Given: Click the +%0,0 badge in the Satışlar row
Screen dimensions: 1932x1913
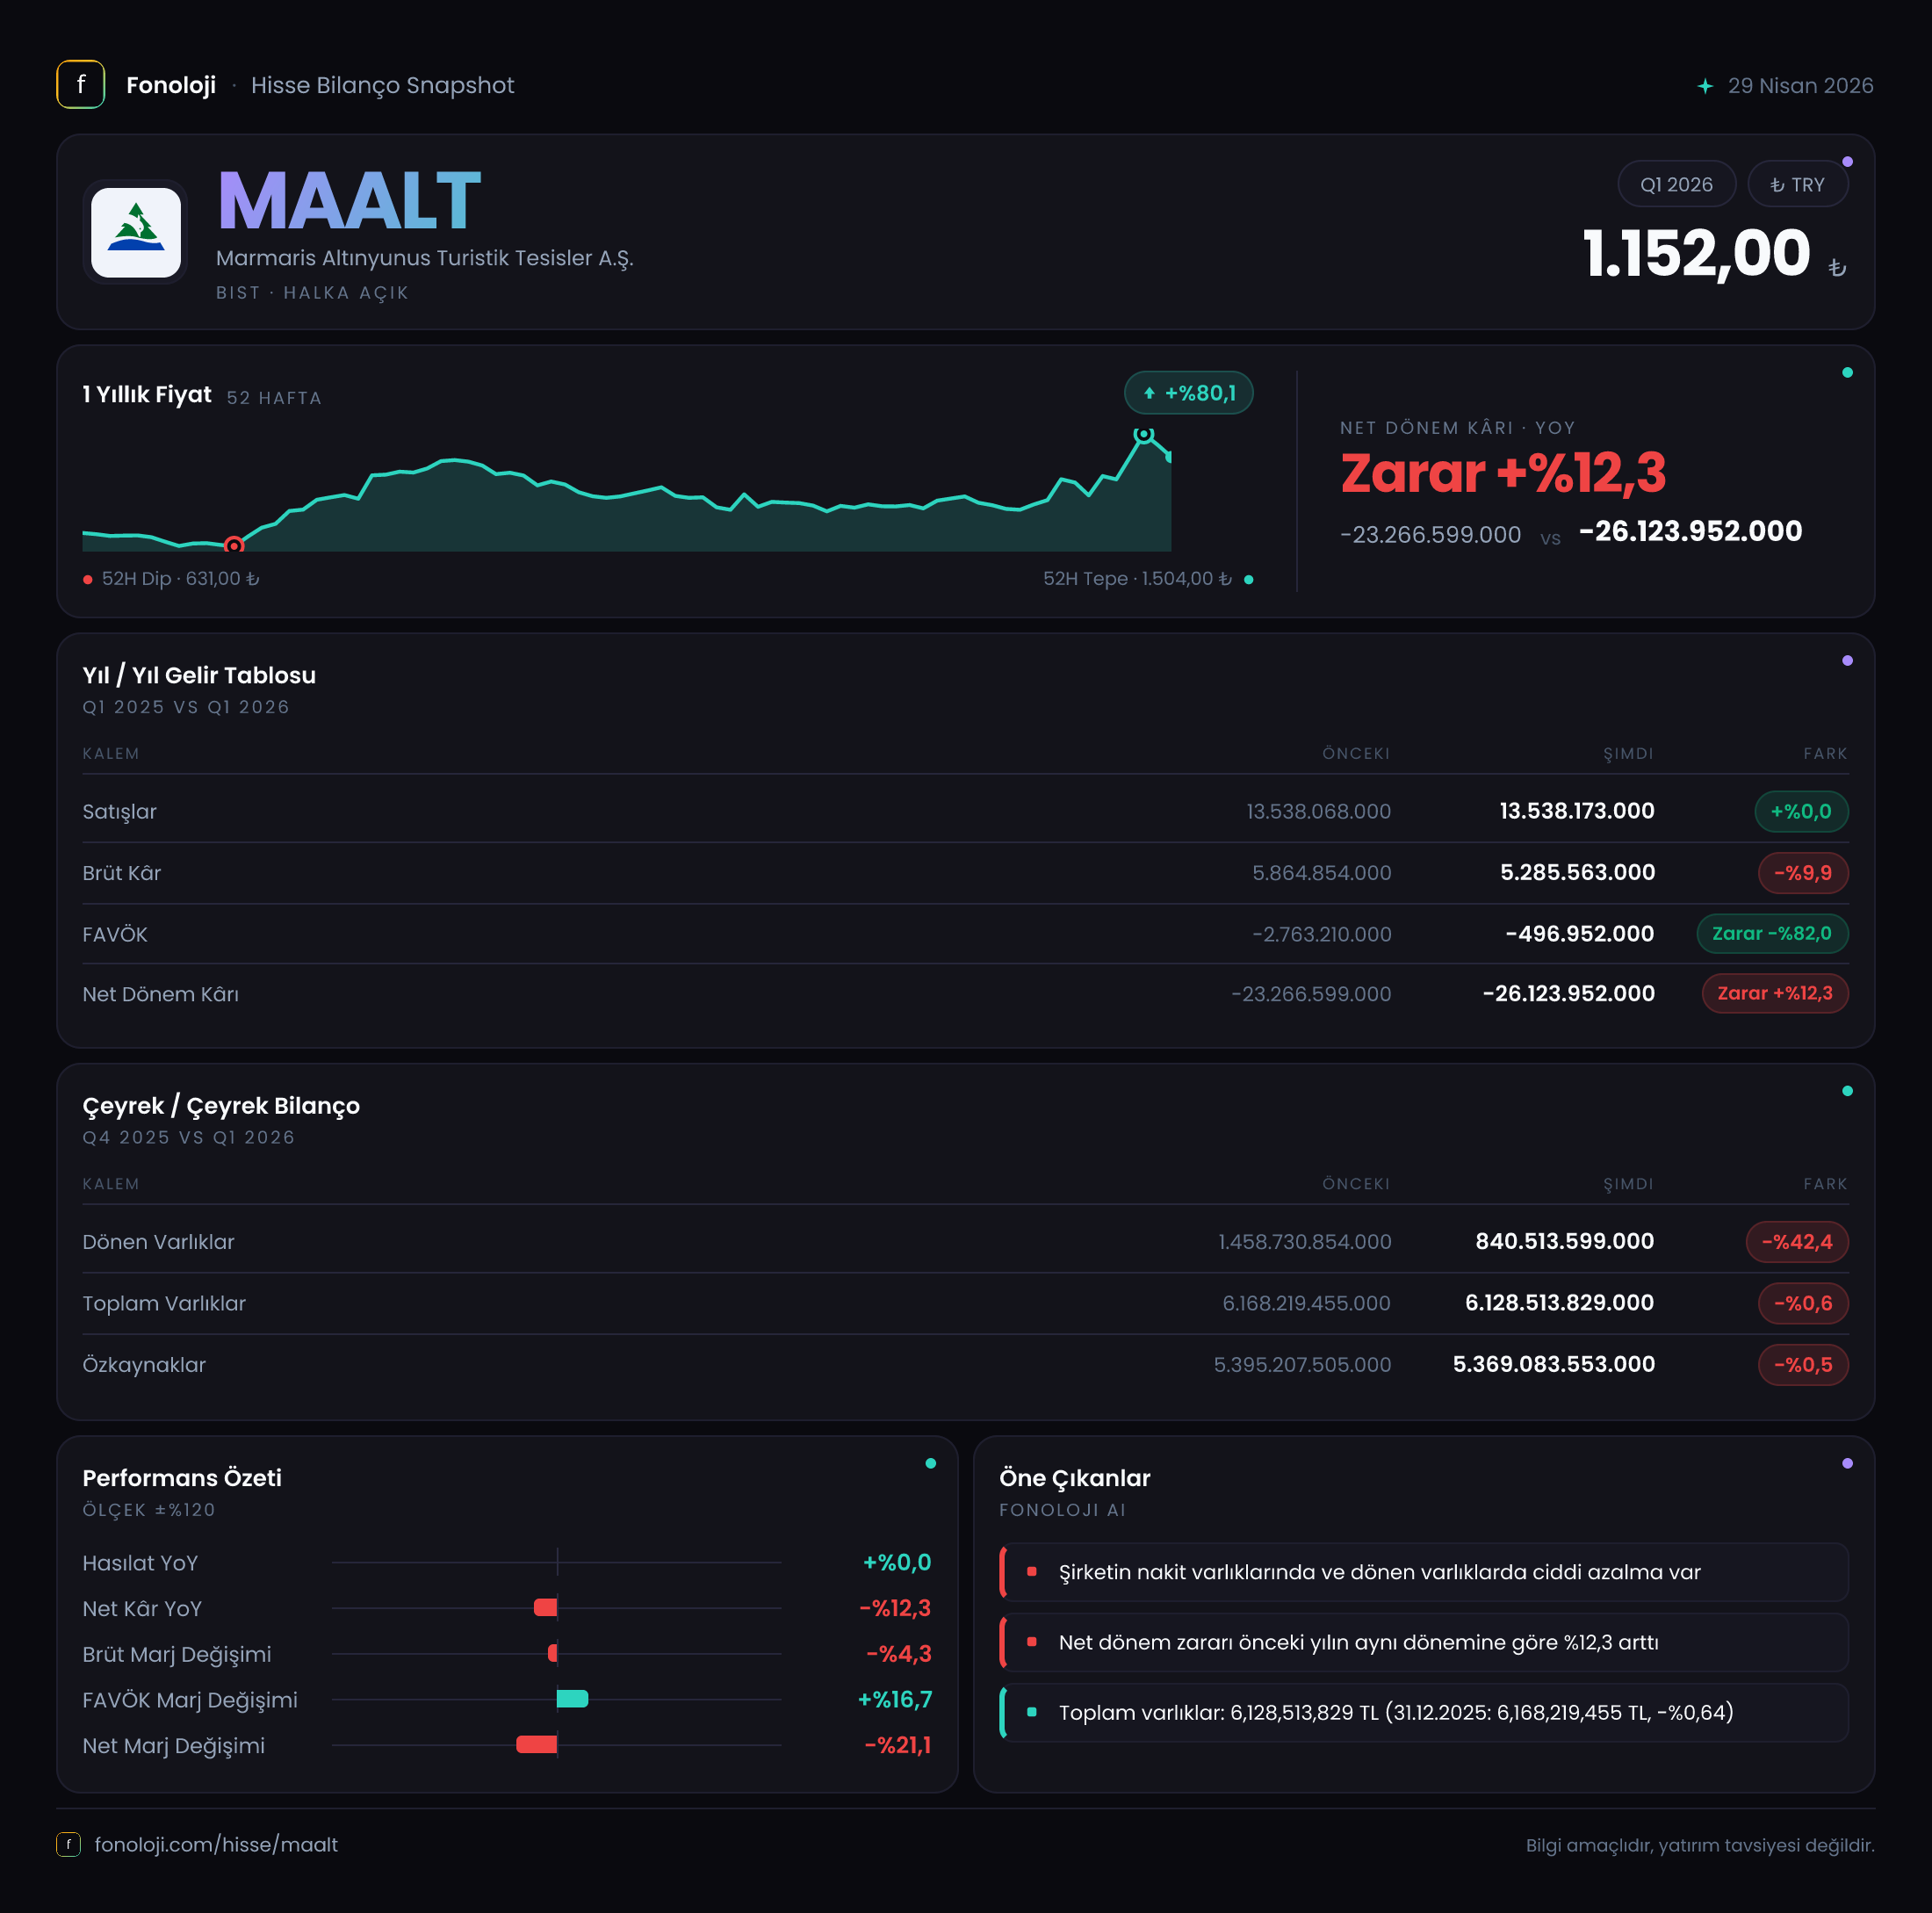Looking at the screenshot, I should tap(1801, 811).
